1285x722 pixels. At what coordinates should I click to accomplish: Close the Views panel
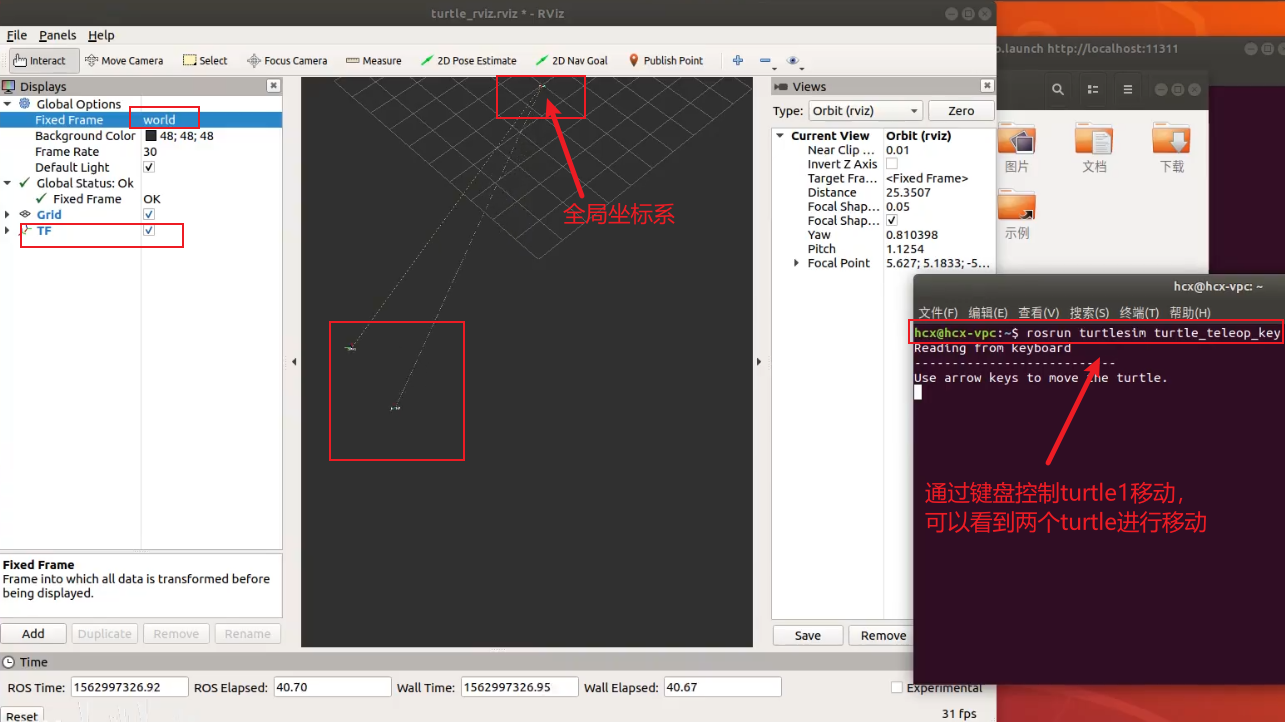click(x=987, y=86)
